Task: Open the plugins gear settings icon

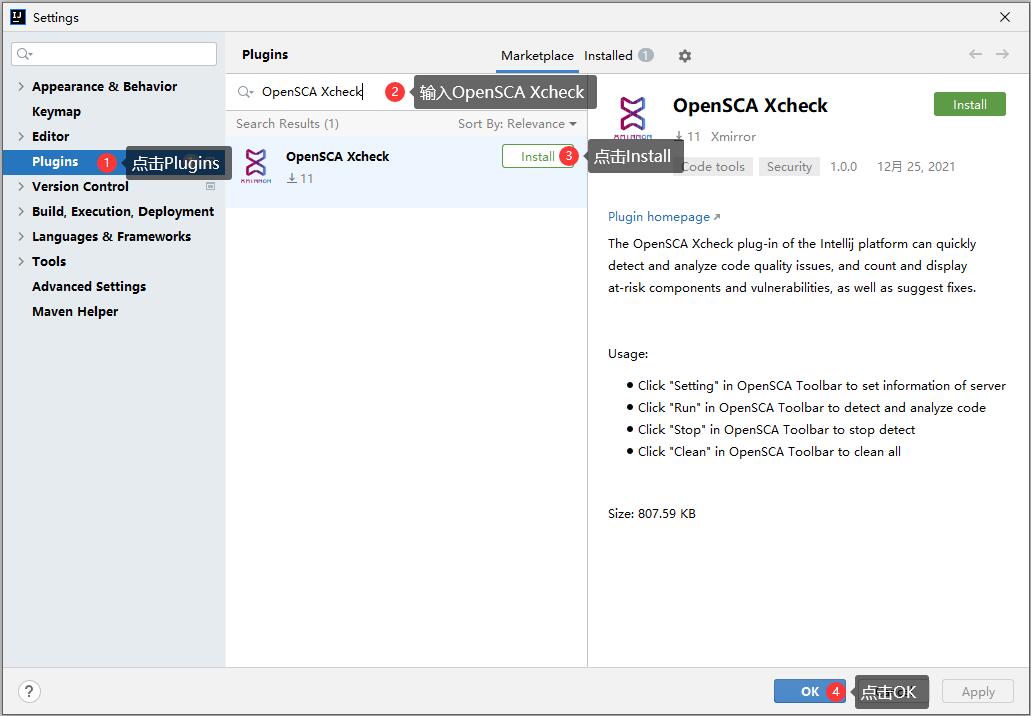Action: point(684,56)
